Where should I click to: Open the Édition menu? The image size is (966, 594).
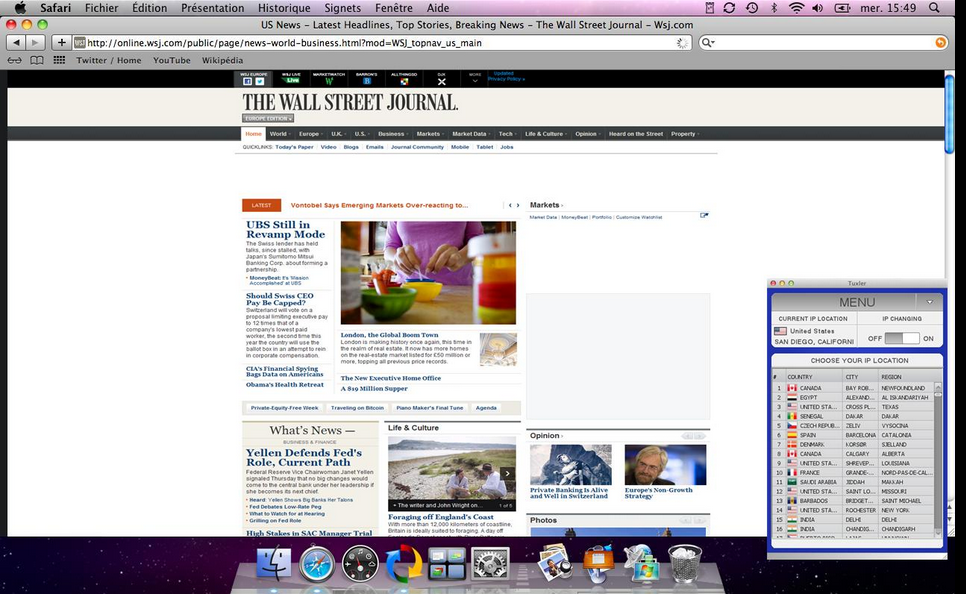150,8
